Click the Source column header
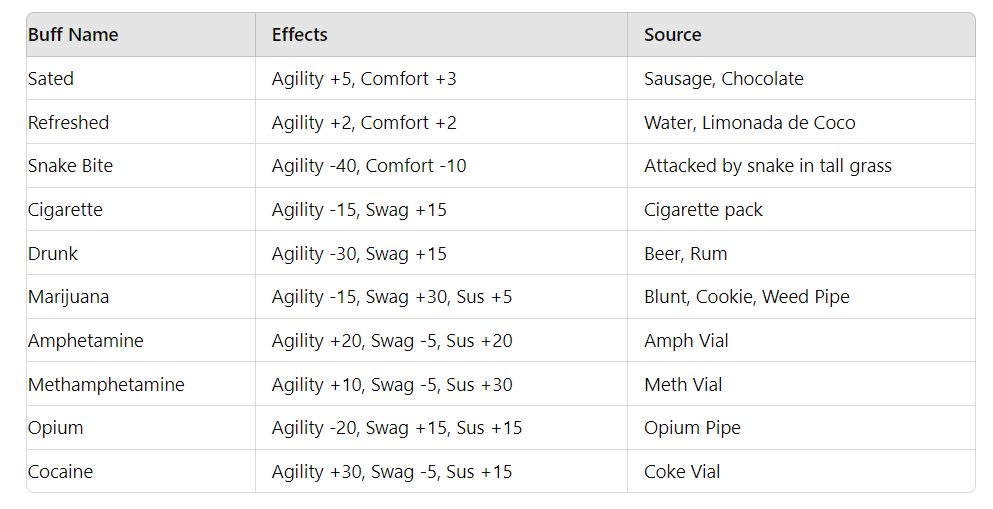Viewport: 993px width, 509px height. point(672,35)
